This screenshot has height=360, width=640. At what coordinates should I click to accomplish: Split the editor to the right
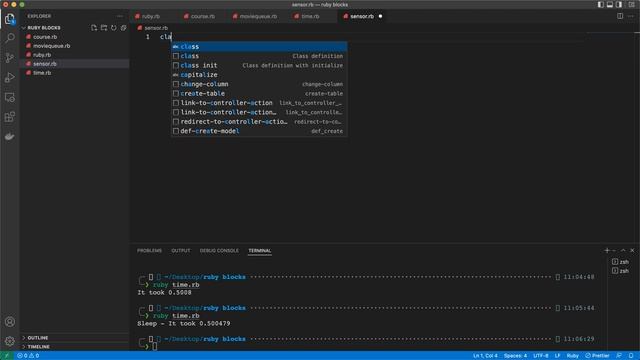pyautogui.click(x=620, y=16)
